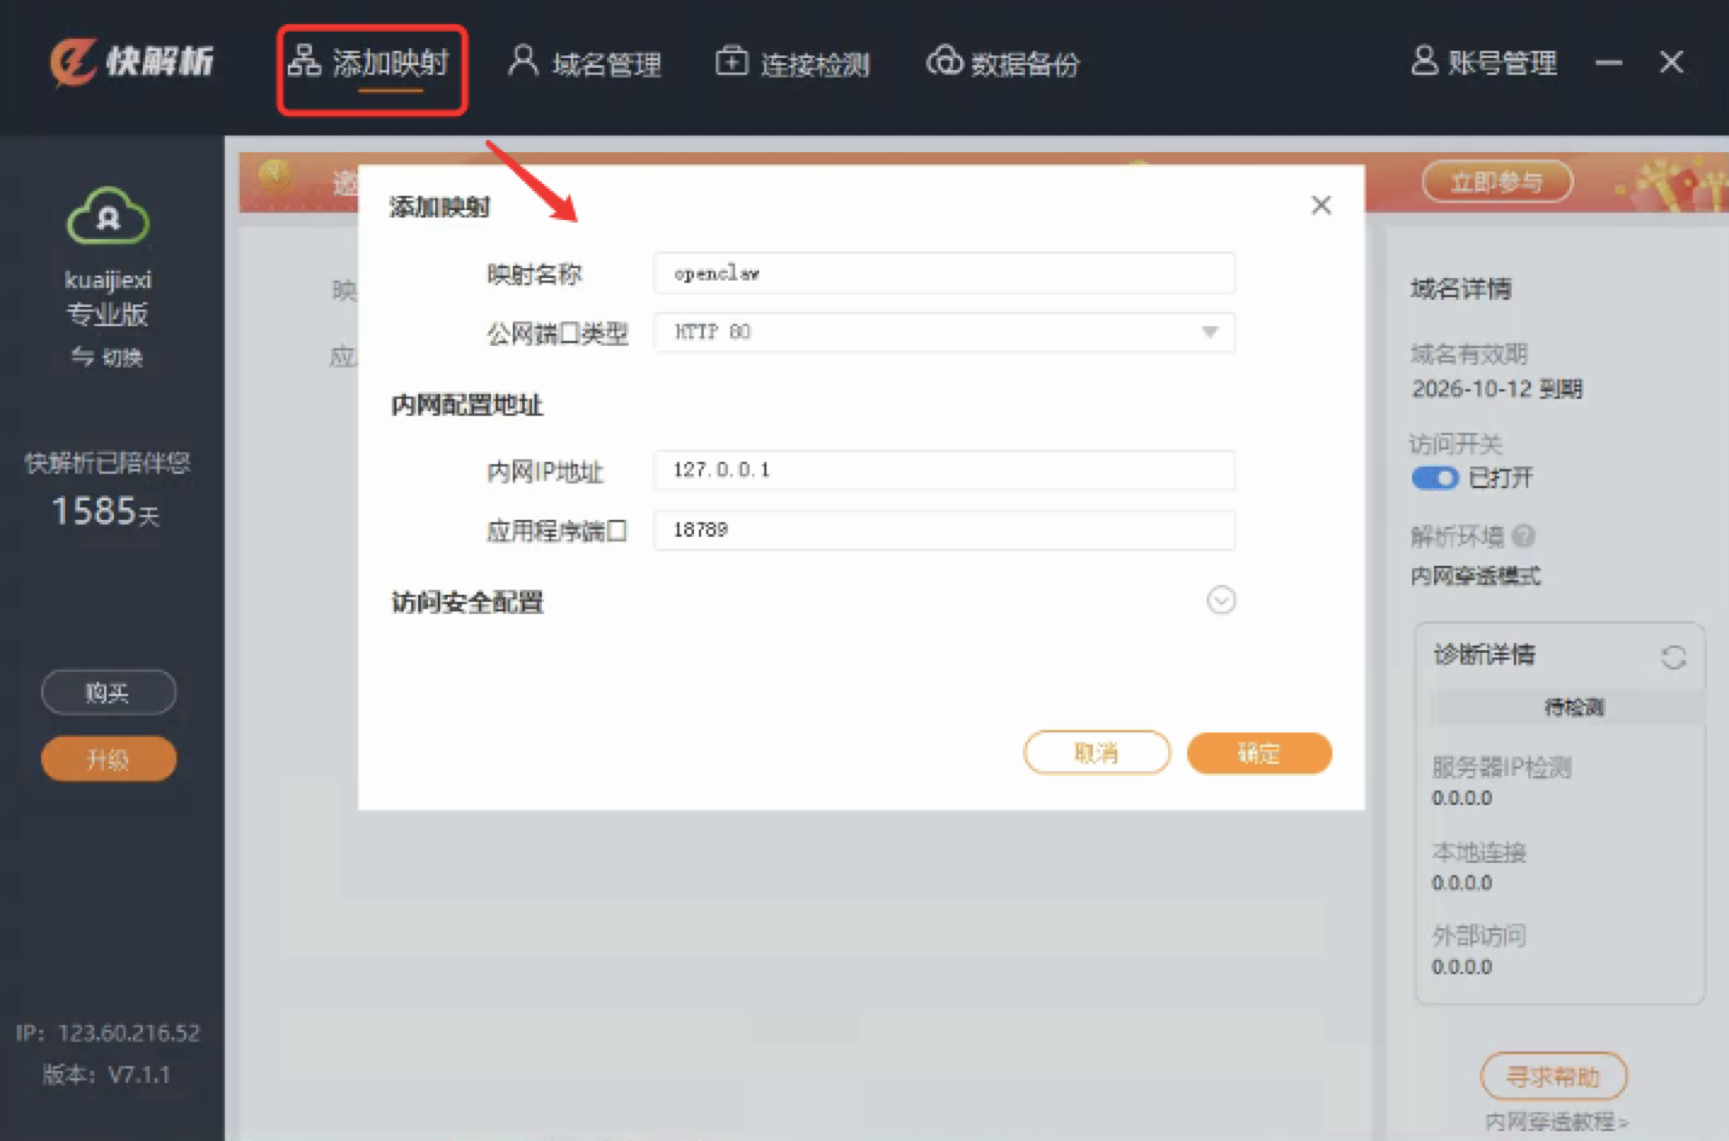Open 账号管理 account management
This screenshot has width=1729, height=1141.
1484,63
